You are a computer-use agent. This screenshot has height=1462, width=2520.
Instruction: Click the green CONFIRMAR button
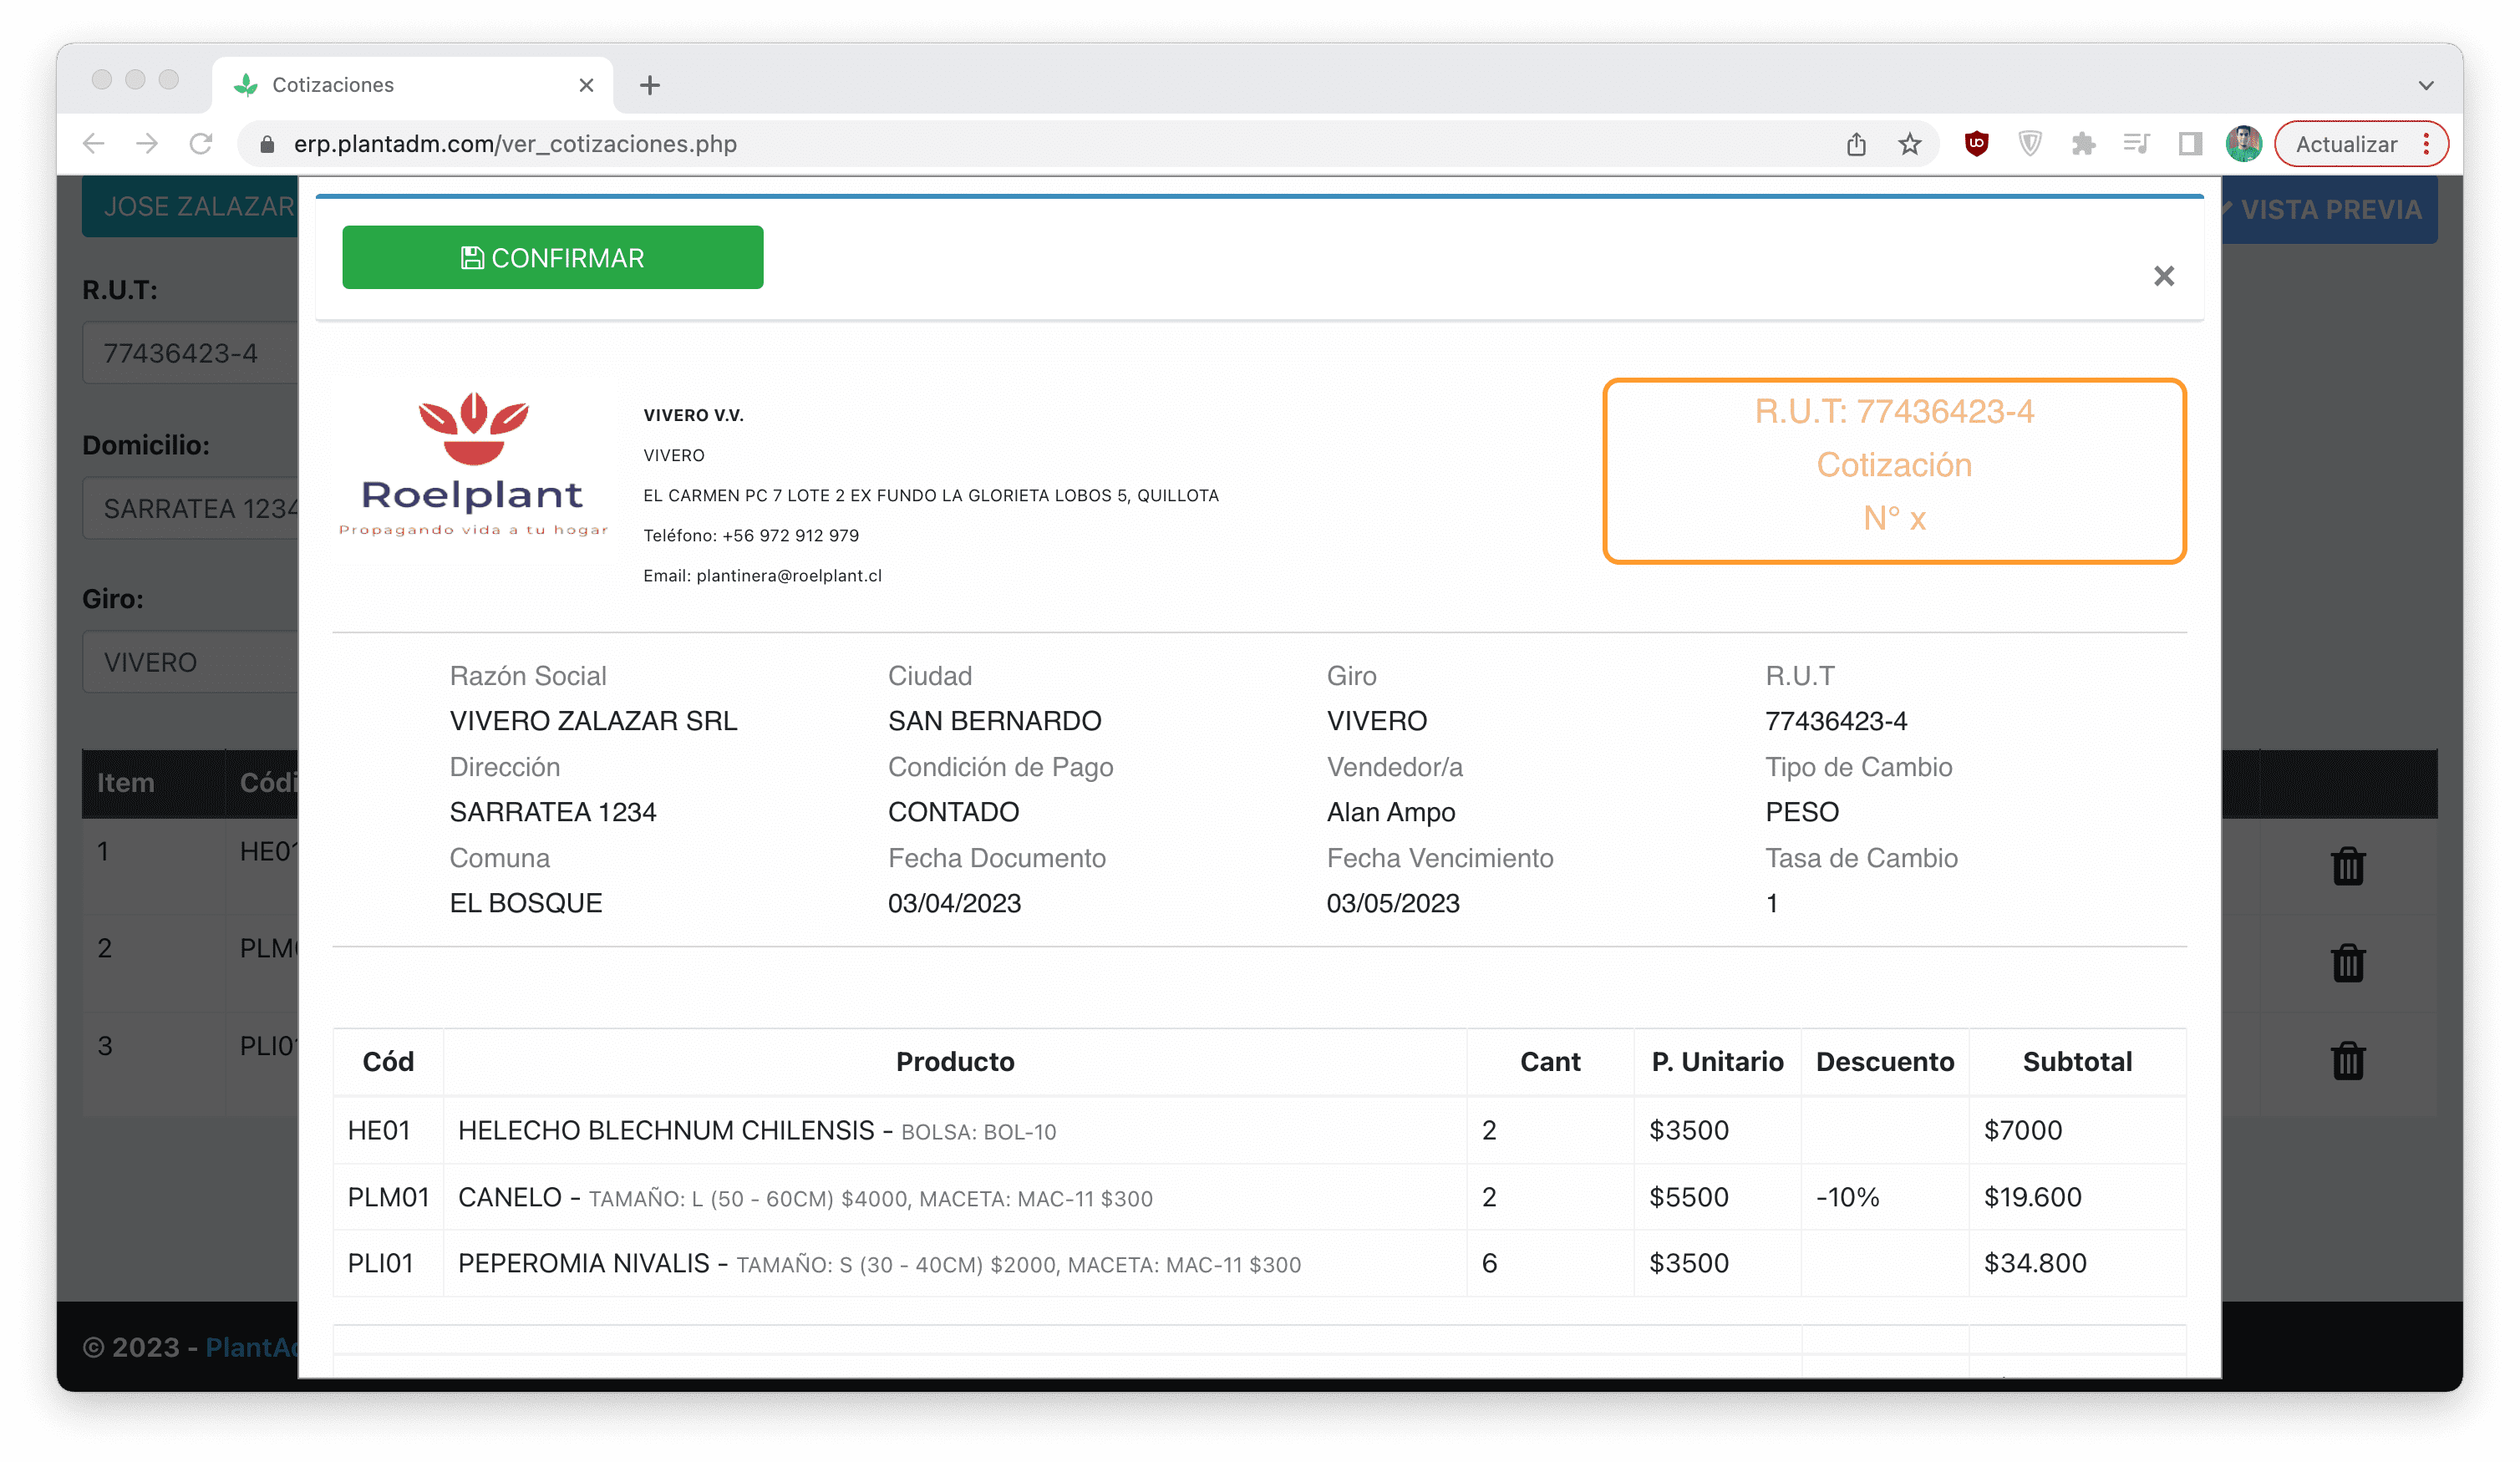pyautogui.click(x=552, y=257)
